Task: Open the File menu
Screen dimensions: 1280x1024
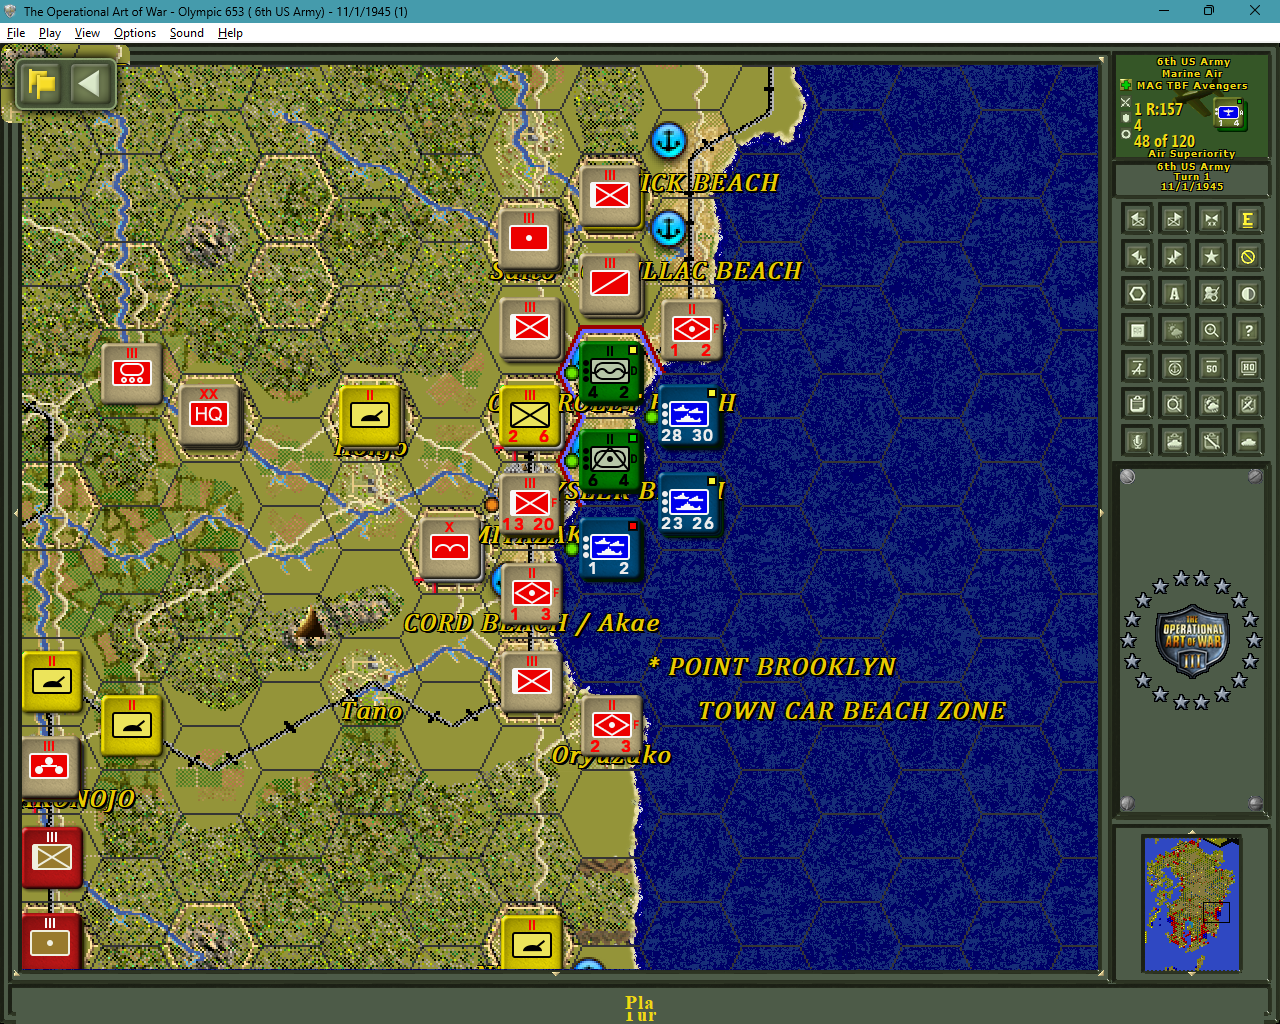Action: [16, 33]
